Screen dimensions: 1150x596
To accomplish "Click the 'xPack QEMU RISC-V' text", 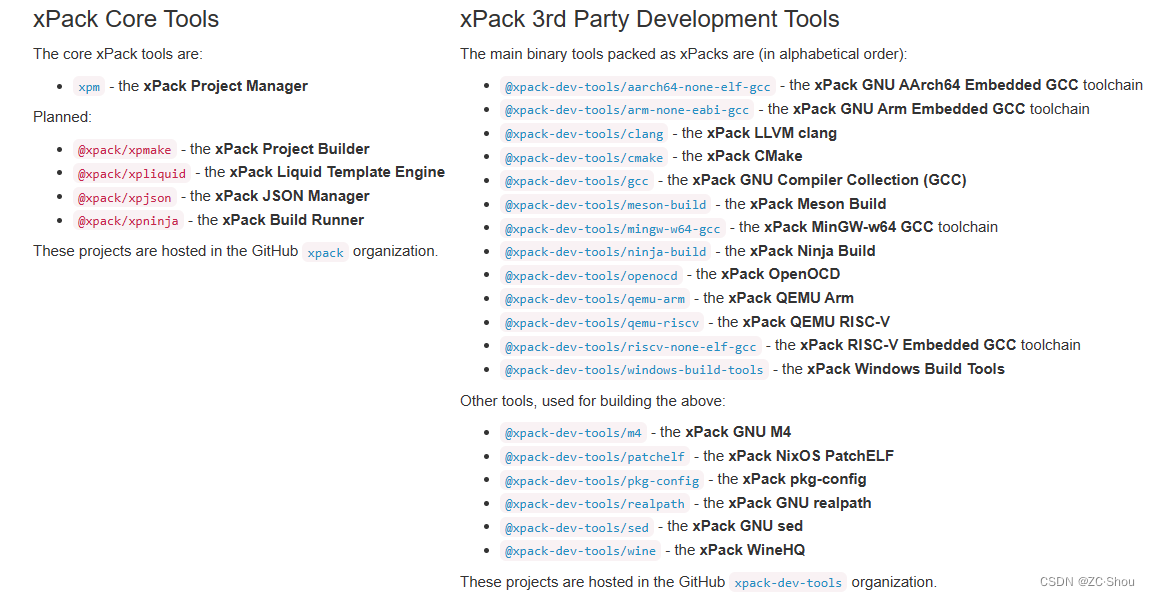I will tap(816, 322).
